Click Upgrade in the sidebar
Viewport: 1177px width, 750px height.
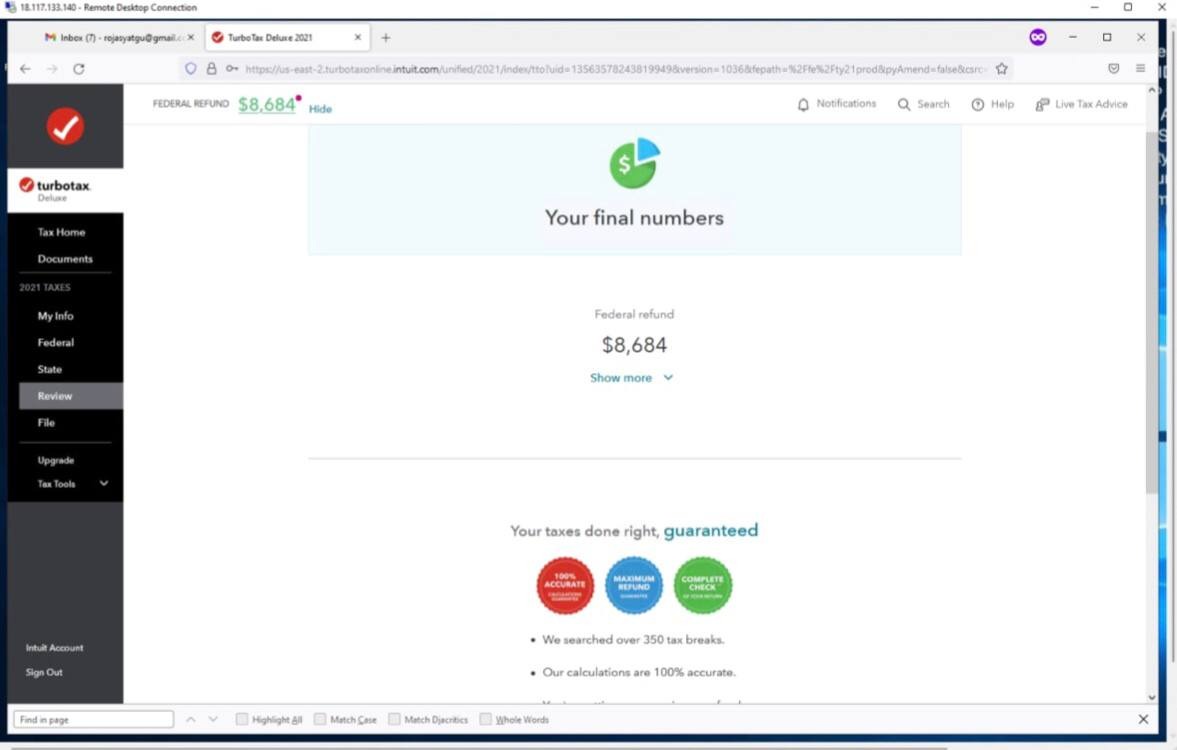(x=56, y=460)
